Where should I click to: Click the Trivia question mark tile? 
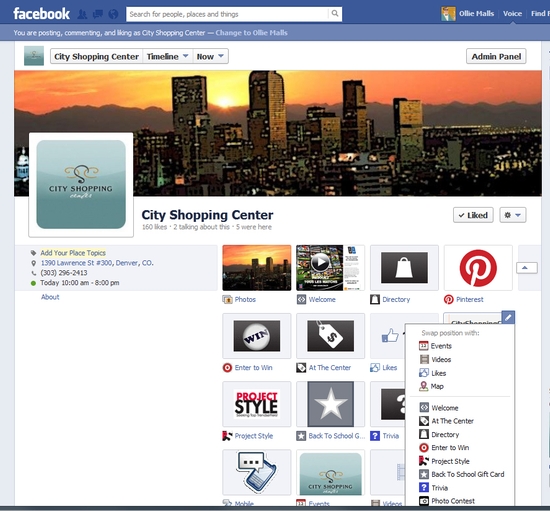pyautogui.click(x=388, y=404)
